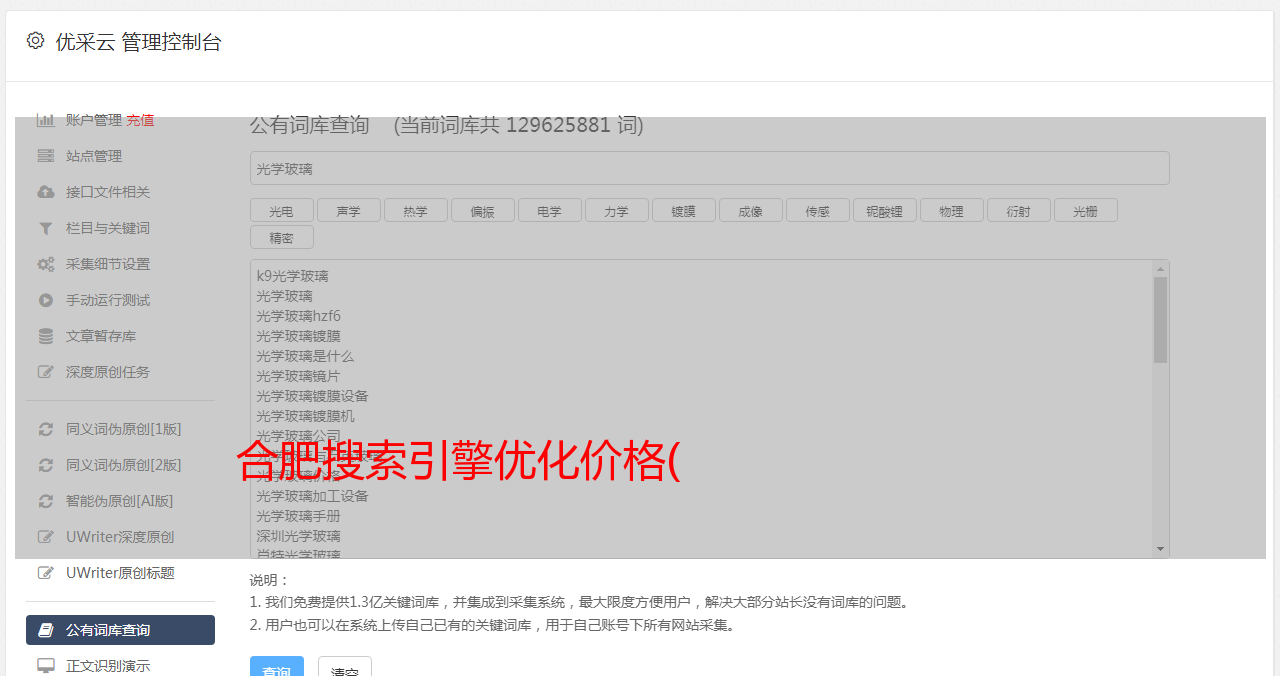Select result row 深圳光学玻璃
Screen dimensions: 1280x676
[298, 536]
